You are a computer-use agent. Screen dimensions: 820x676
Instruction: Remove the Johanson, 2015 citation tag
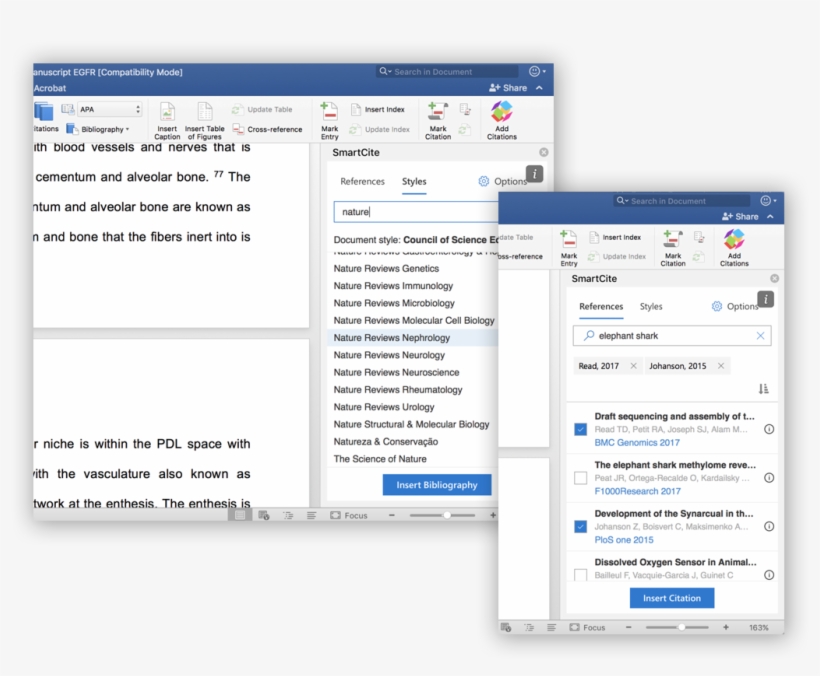coord(719,366)
